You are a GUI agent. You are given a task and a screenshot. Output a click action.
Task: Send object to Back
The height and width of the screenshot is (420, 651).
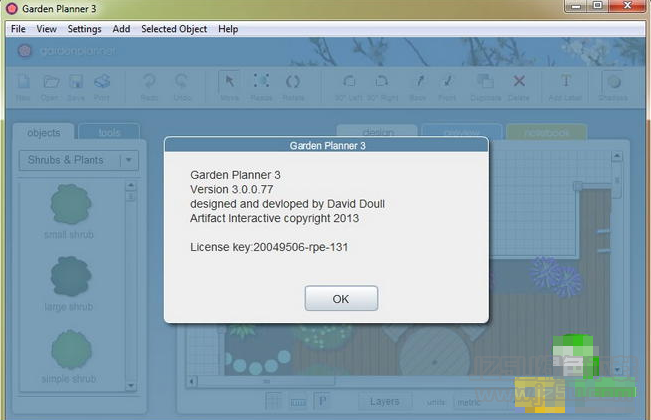[x=419, y=81]
